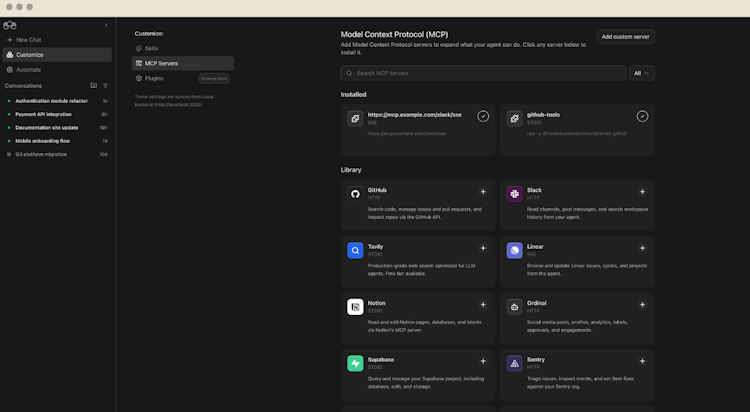This screenshot has height=412, width=750.
Task: Click the Sentry card title text
Action: tap(536, 359)
